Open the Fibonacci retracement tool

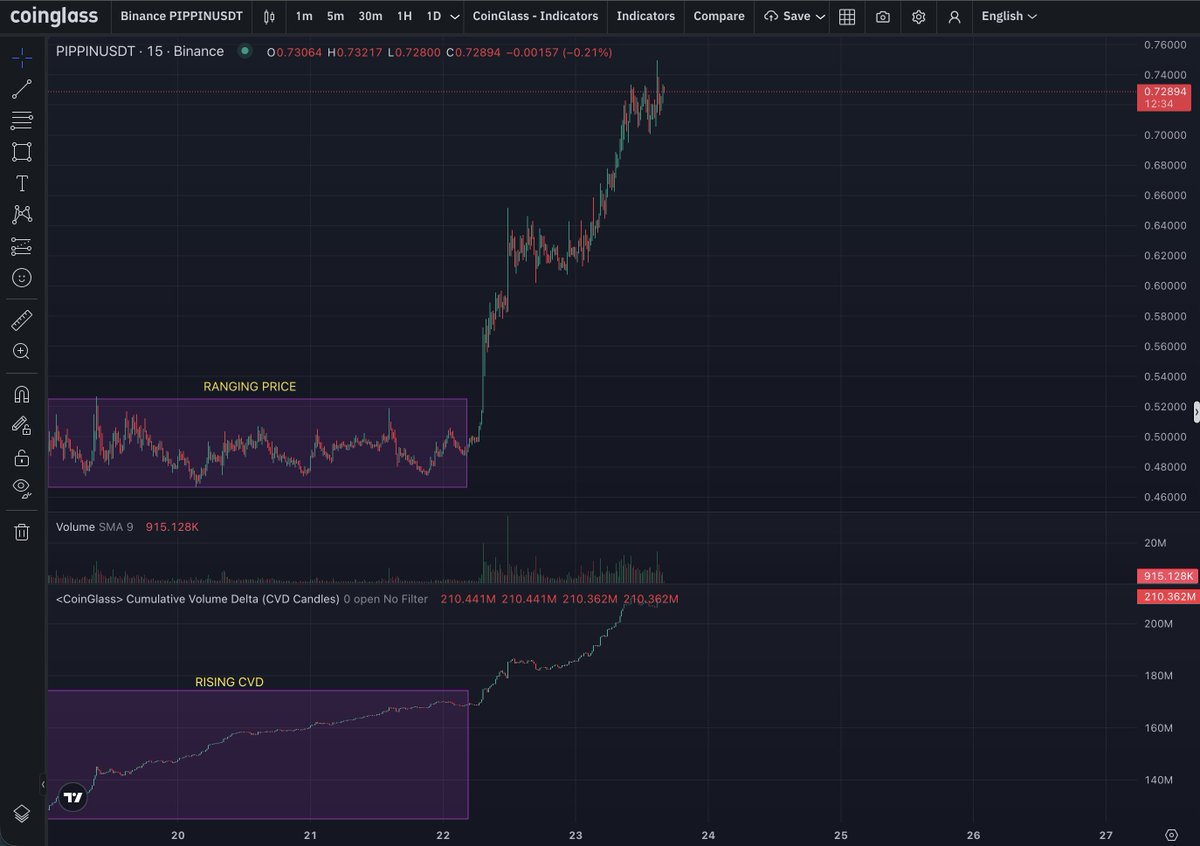(21, 121)
